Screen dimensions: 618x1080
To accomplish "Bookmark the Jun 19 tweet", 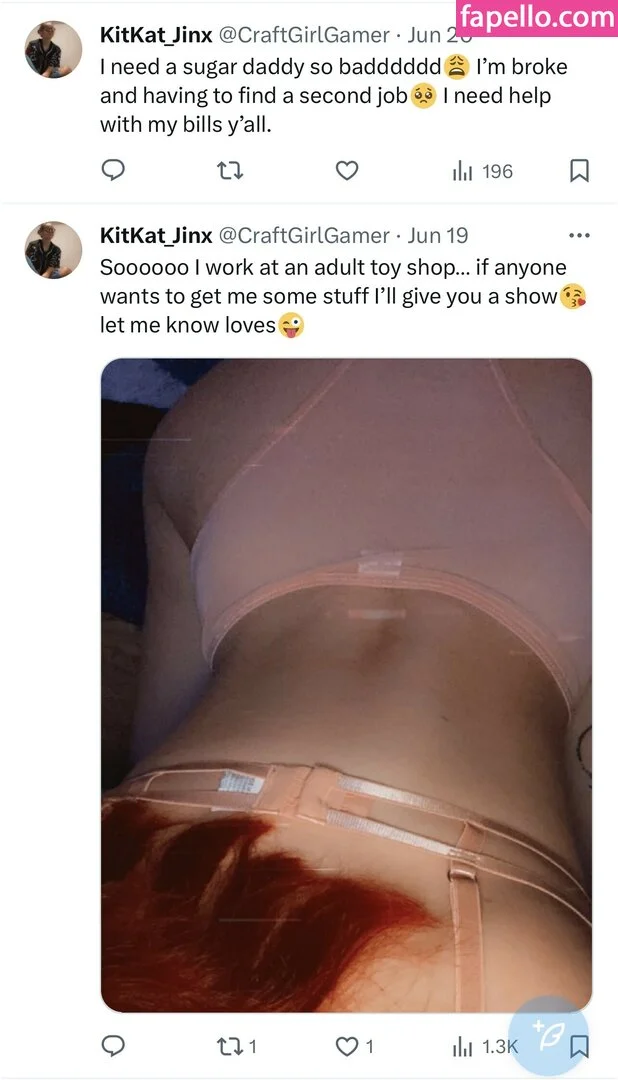I will click(x=580, y=1047).
